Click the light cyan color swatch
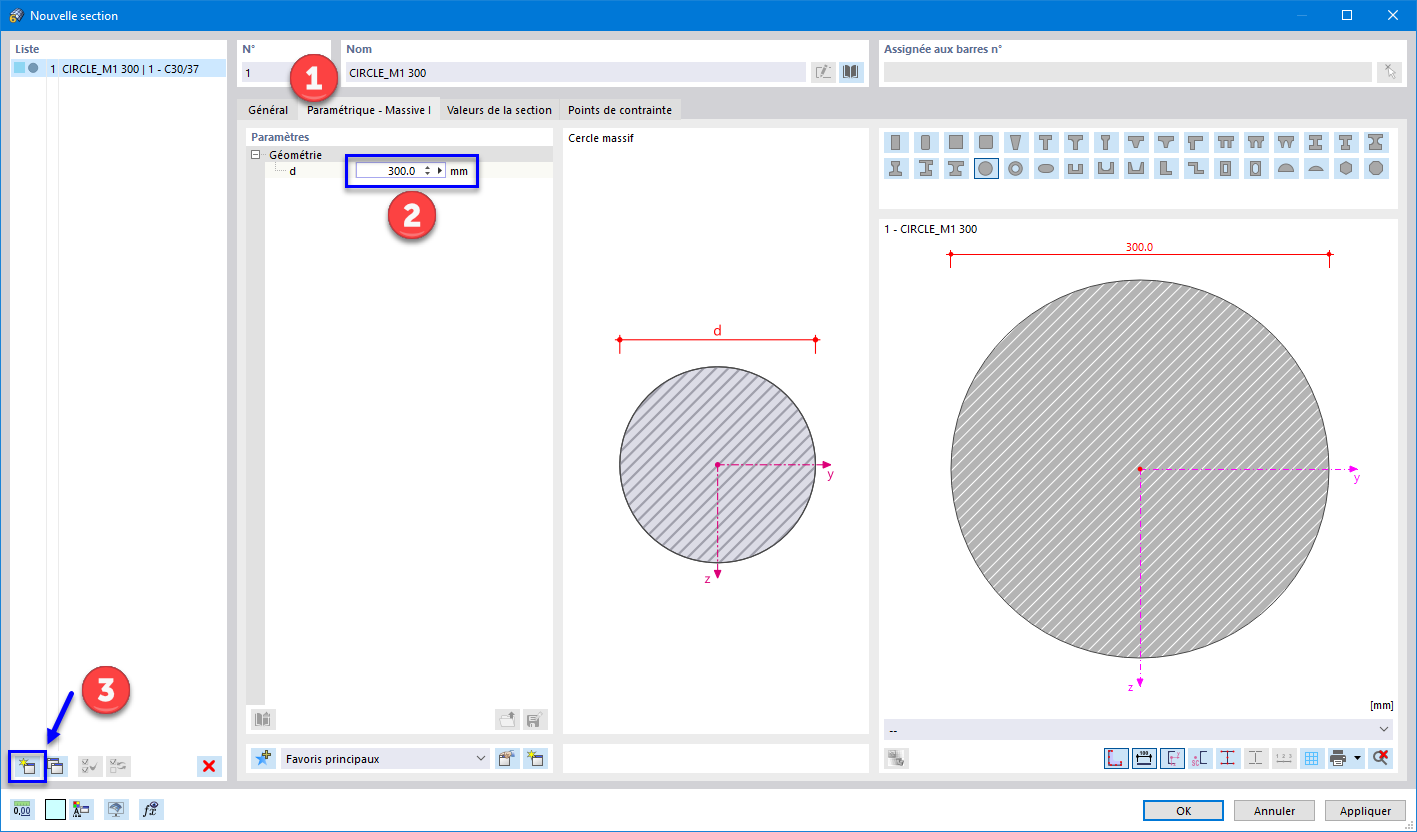This screenshot has width=1417, height=832. click(55, 810)
